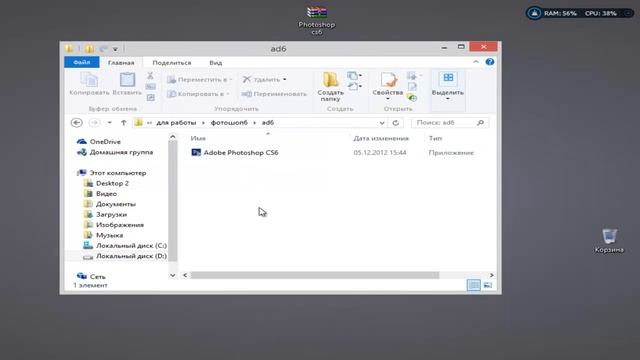This screenshot has height=360, width=640.
Task: Select the Adobe Photoshop CS6 file name
Action: click(241, 153)
